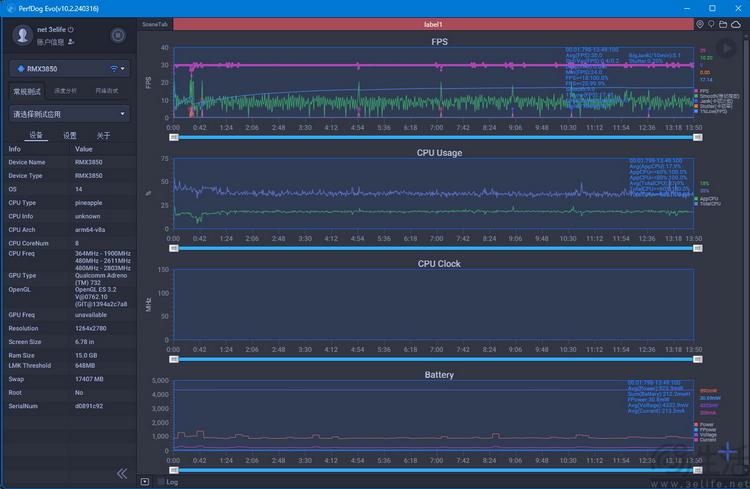The image size is (750, 489).
Task: Collapse left panel with double chevron icon
Action: click(122, 474)
